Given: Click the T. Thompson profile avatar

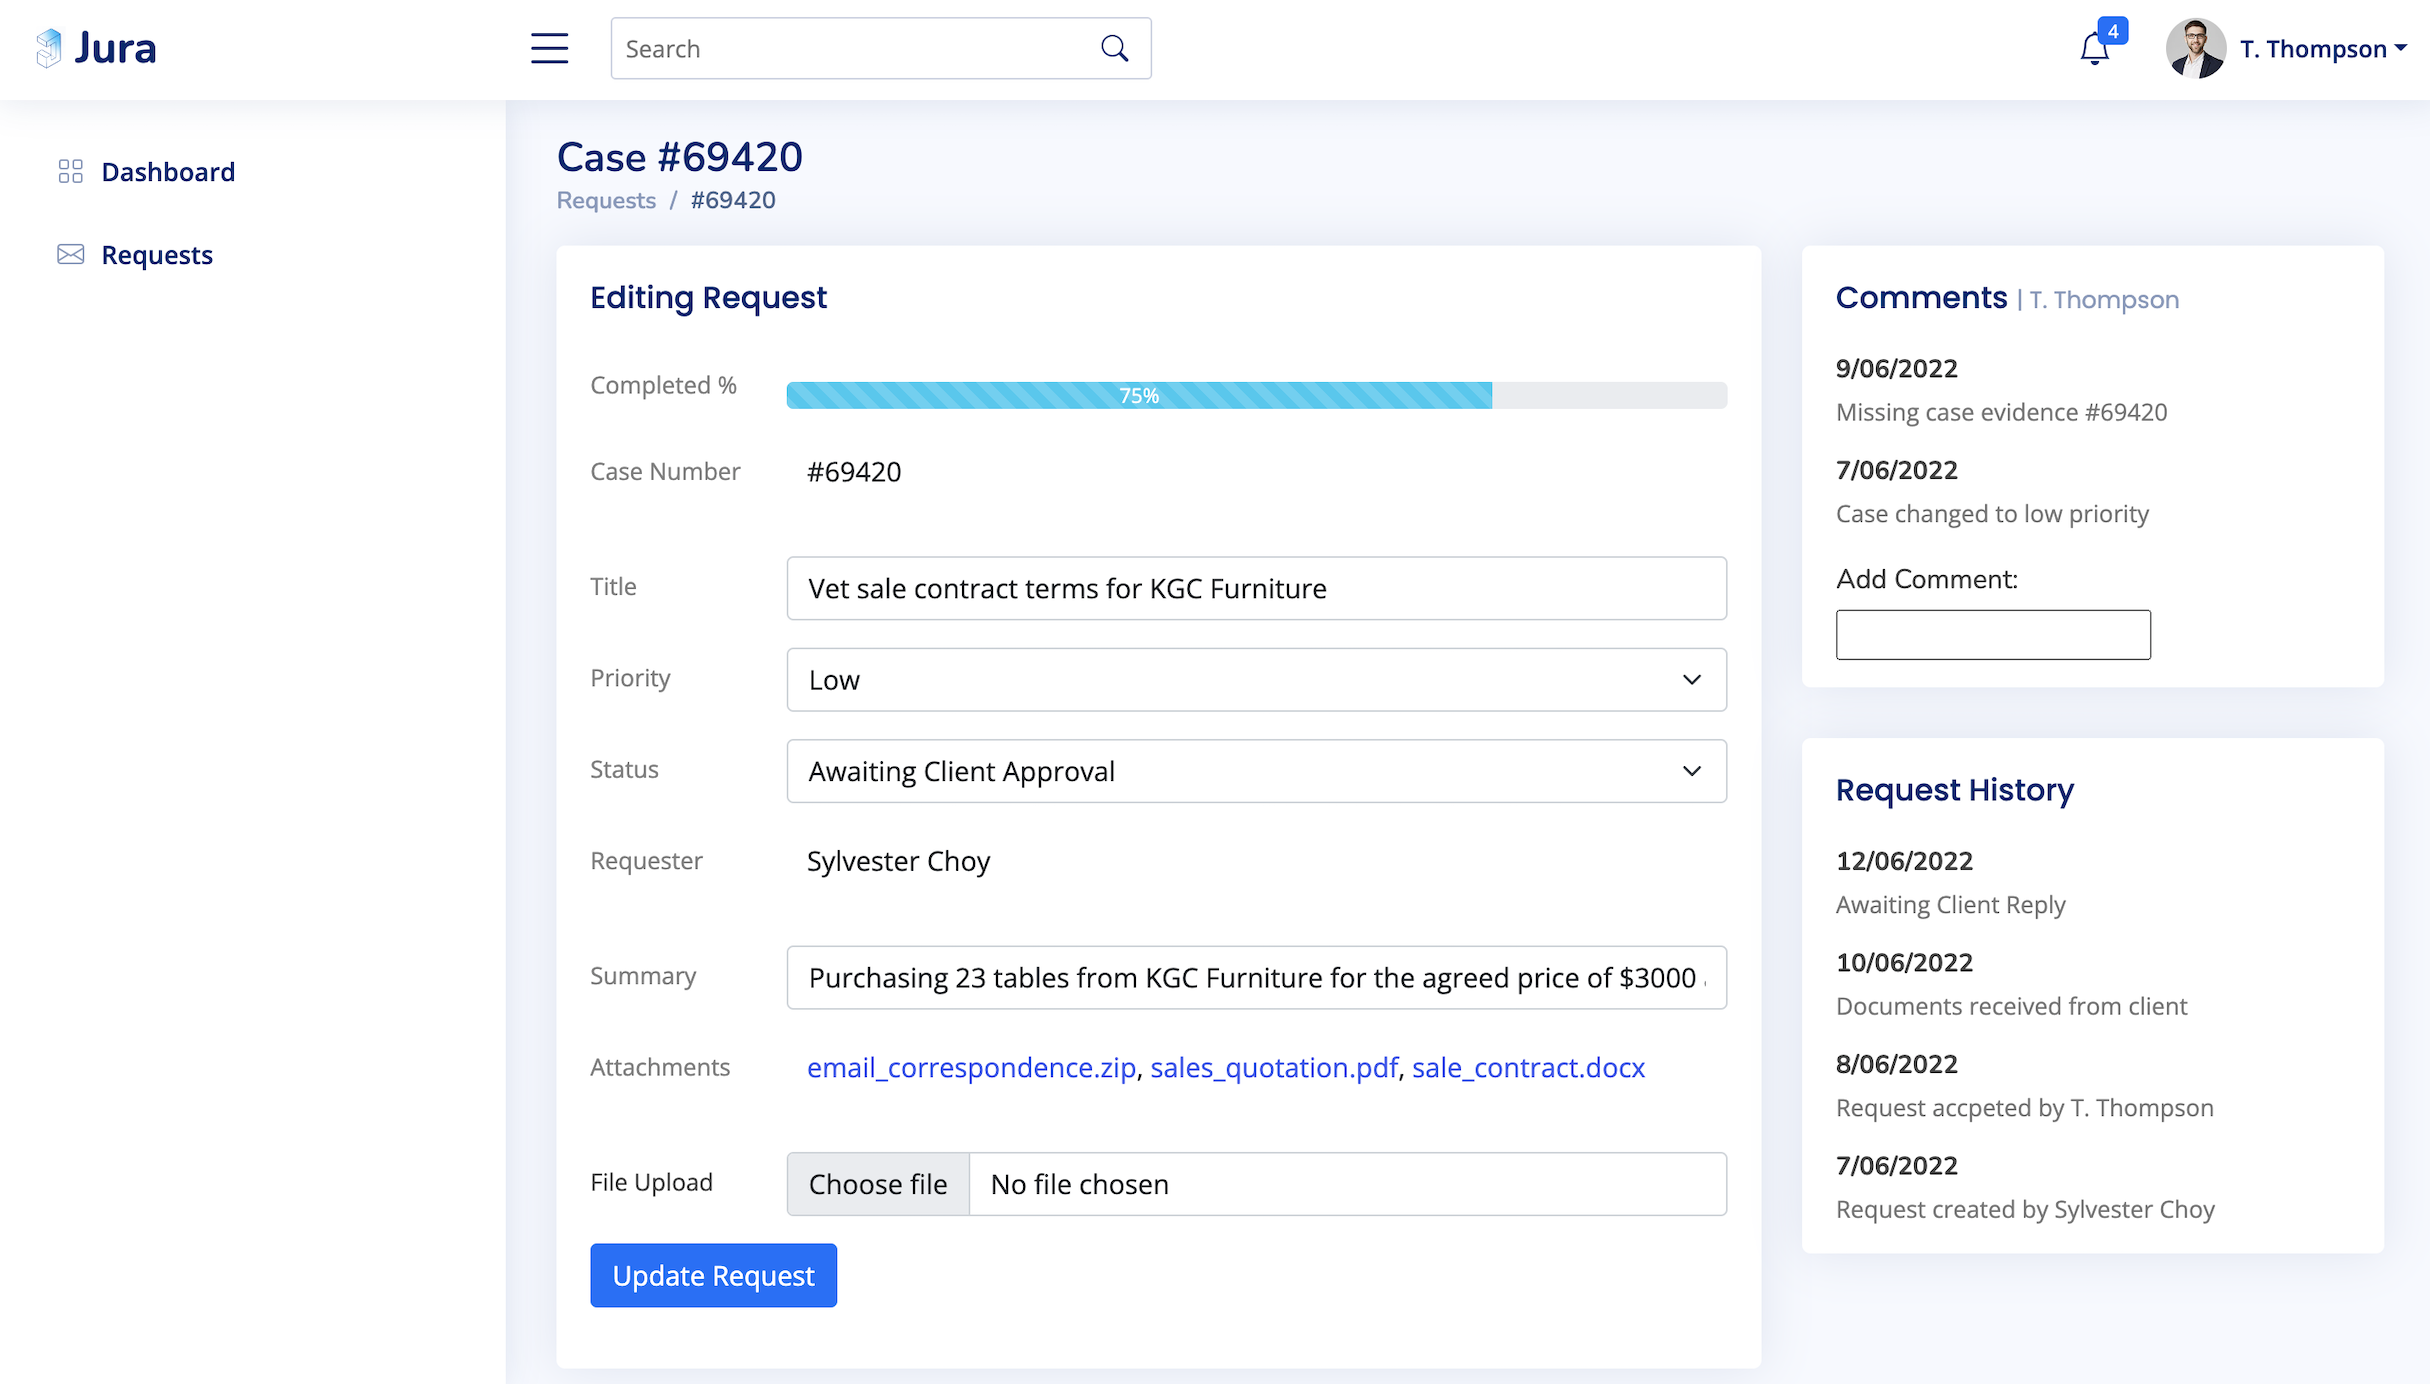Looking at the screenshot, I should tap(2195, 48).
